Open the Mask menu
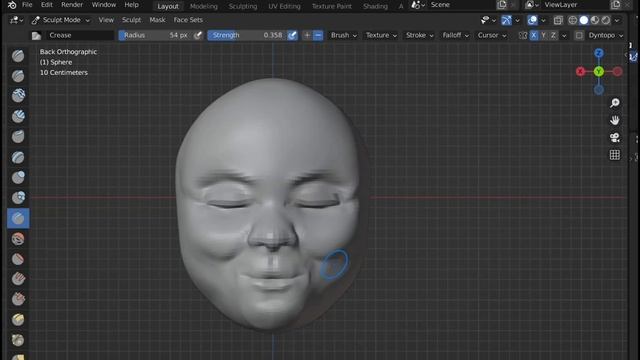 (157, 20)
